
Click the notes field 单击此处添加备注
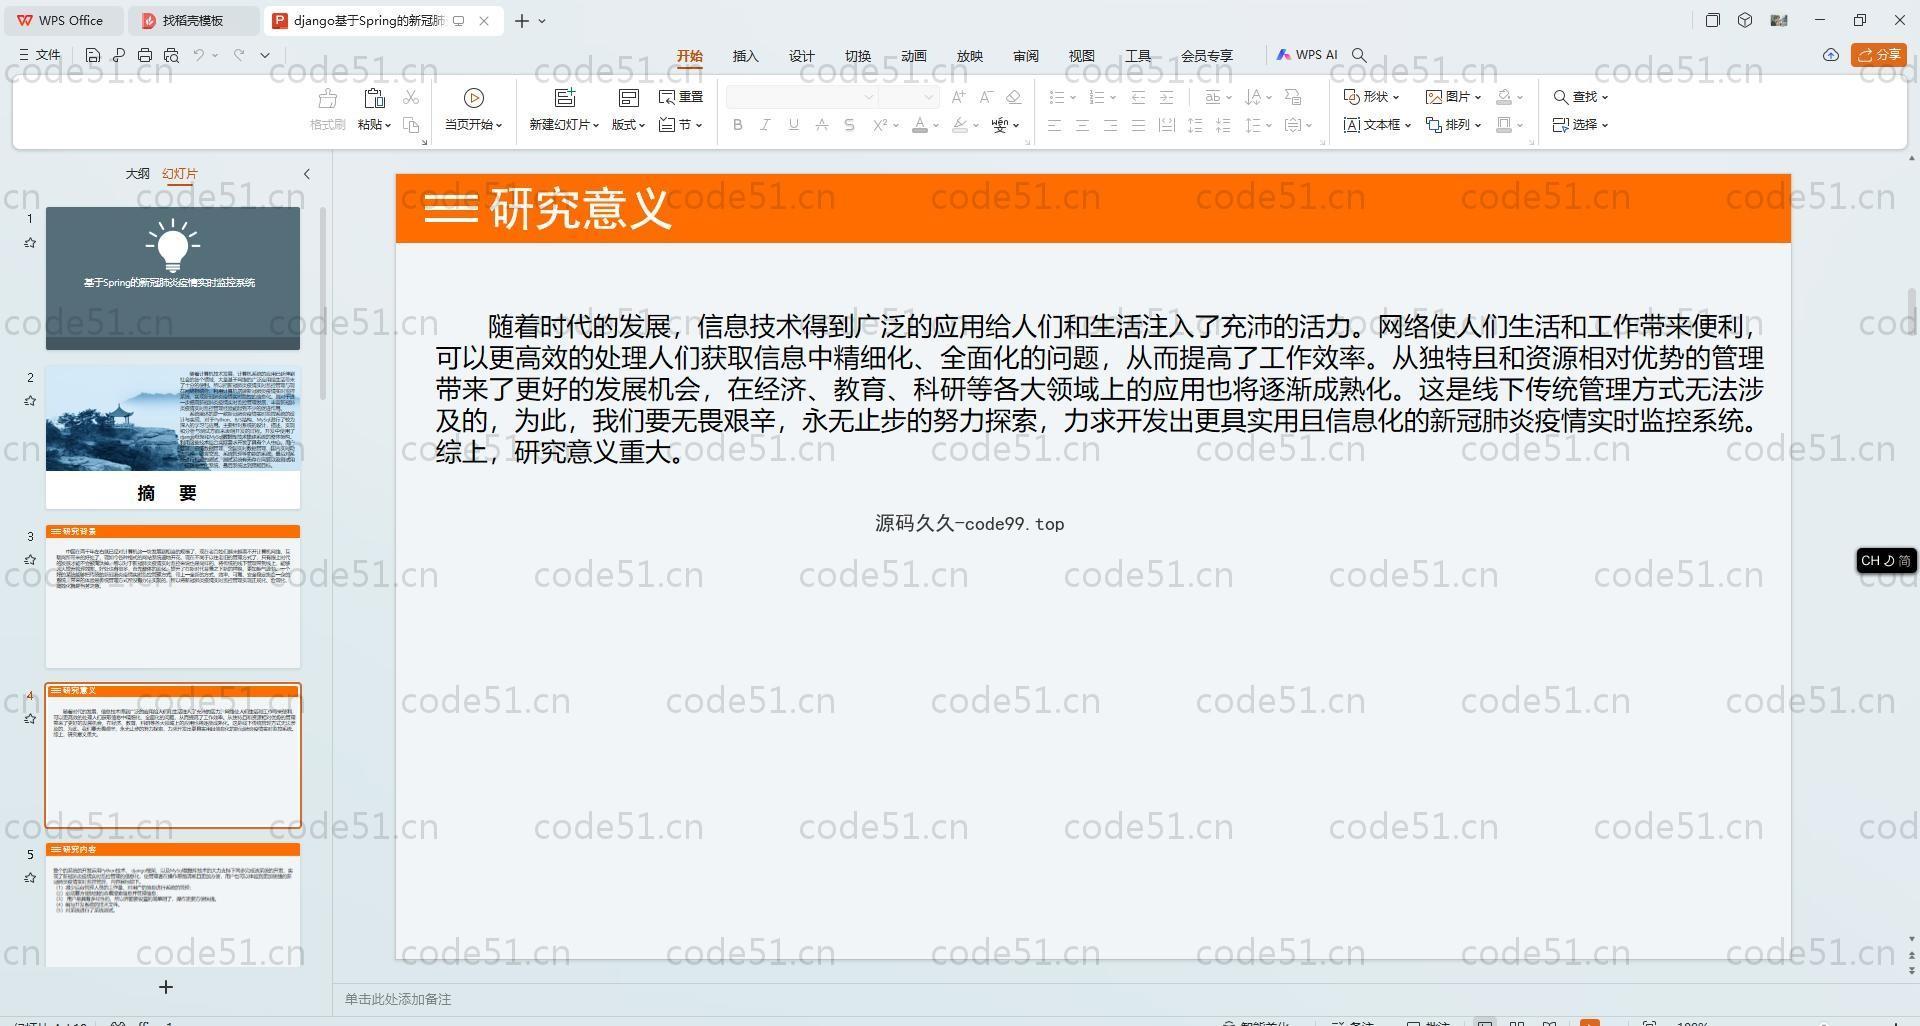[398, 999]
